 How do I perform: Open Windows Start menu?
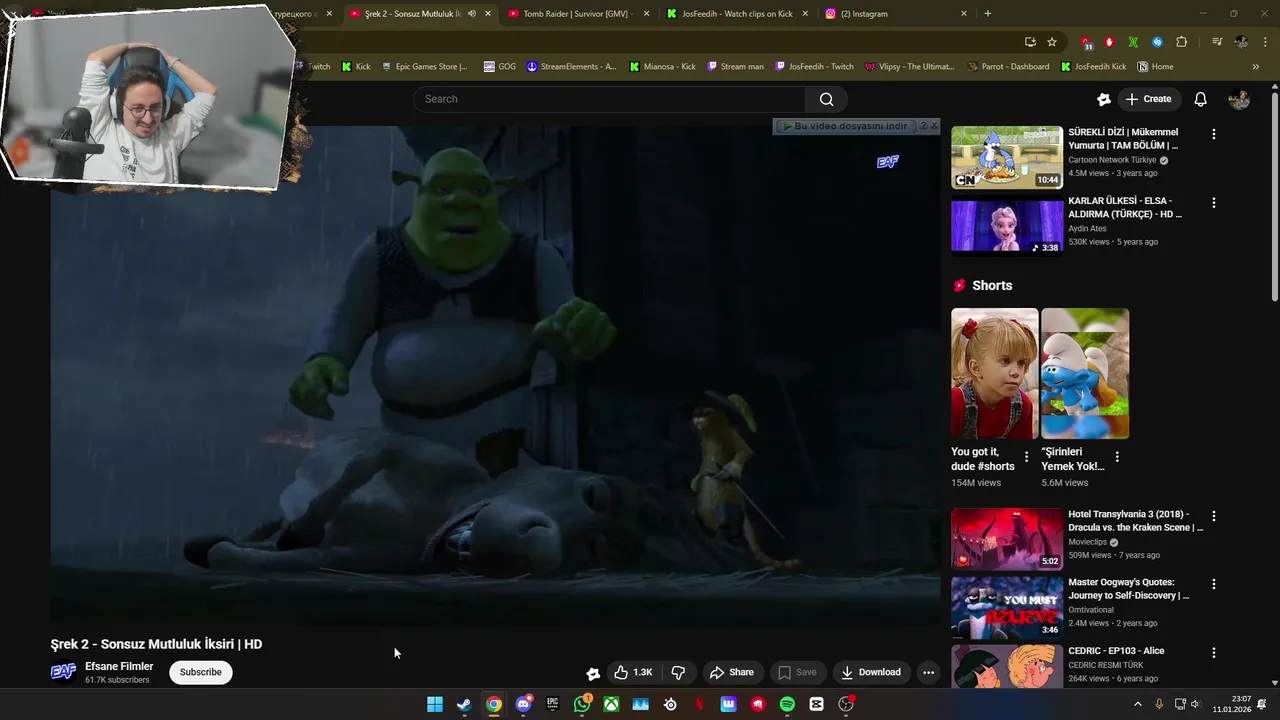tap(435, 704)
